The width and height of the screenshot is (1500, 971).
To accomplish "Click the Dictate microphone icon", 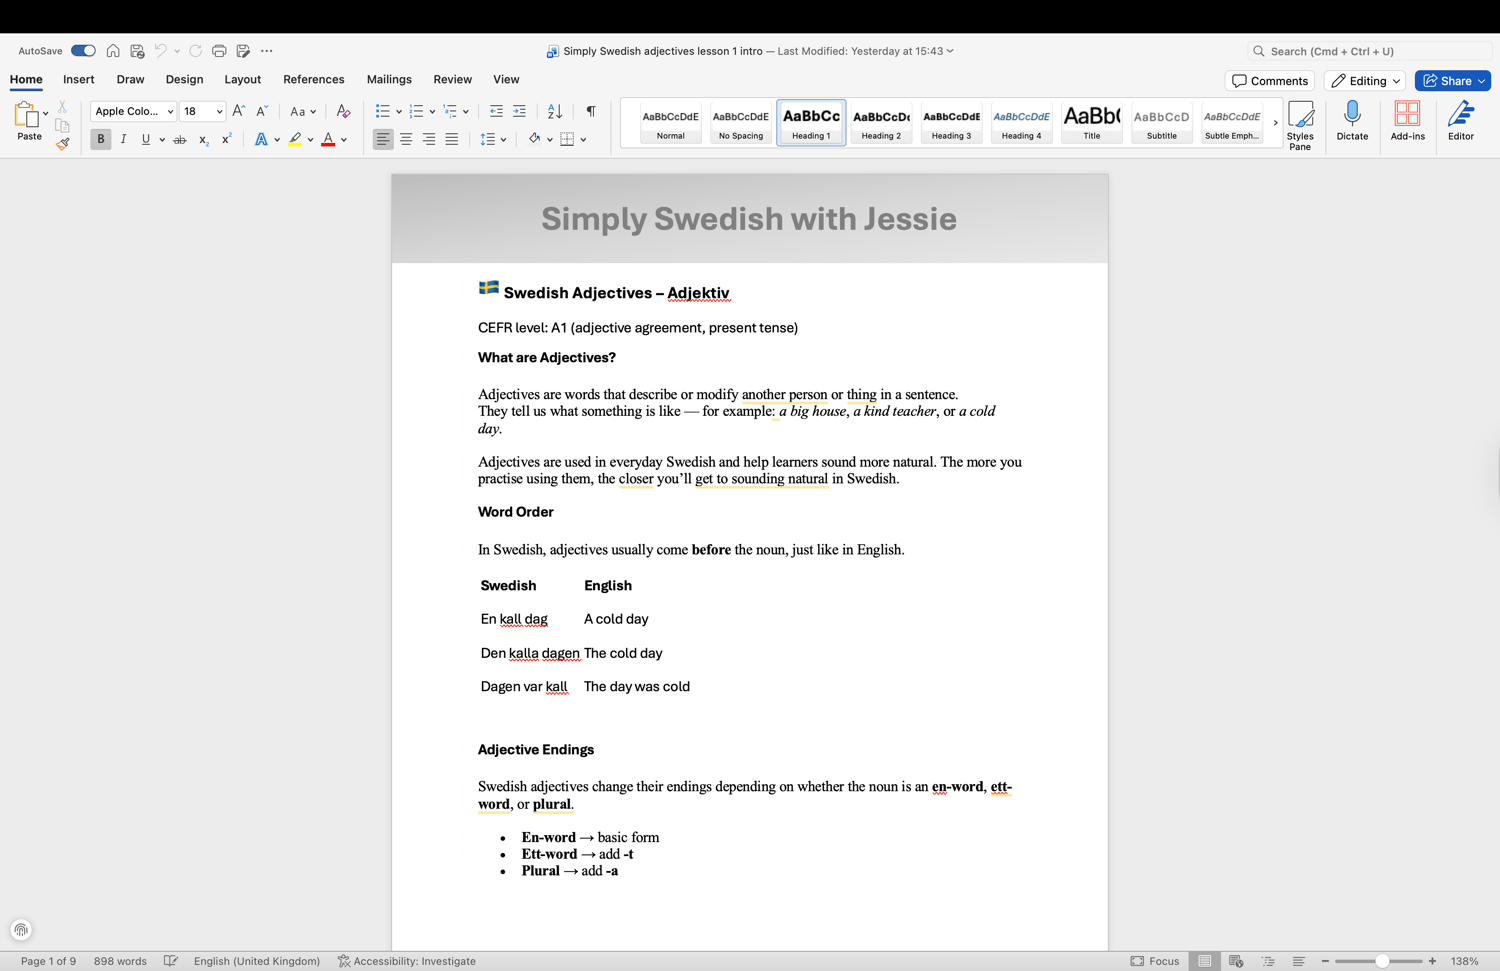I will click(1352, 121).
